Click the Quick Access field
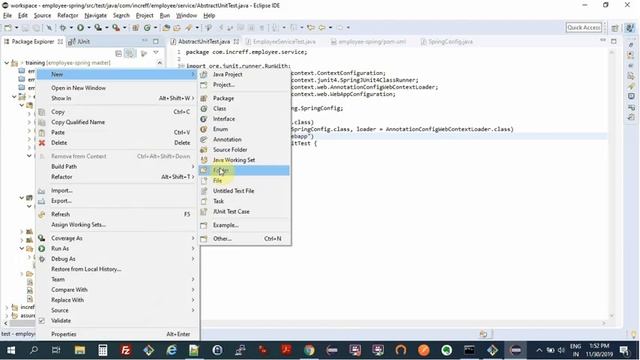 click(584, 27)
